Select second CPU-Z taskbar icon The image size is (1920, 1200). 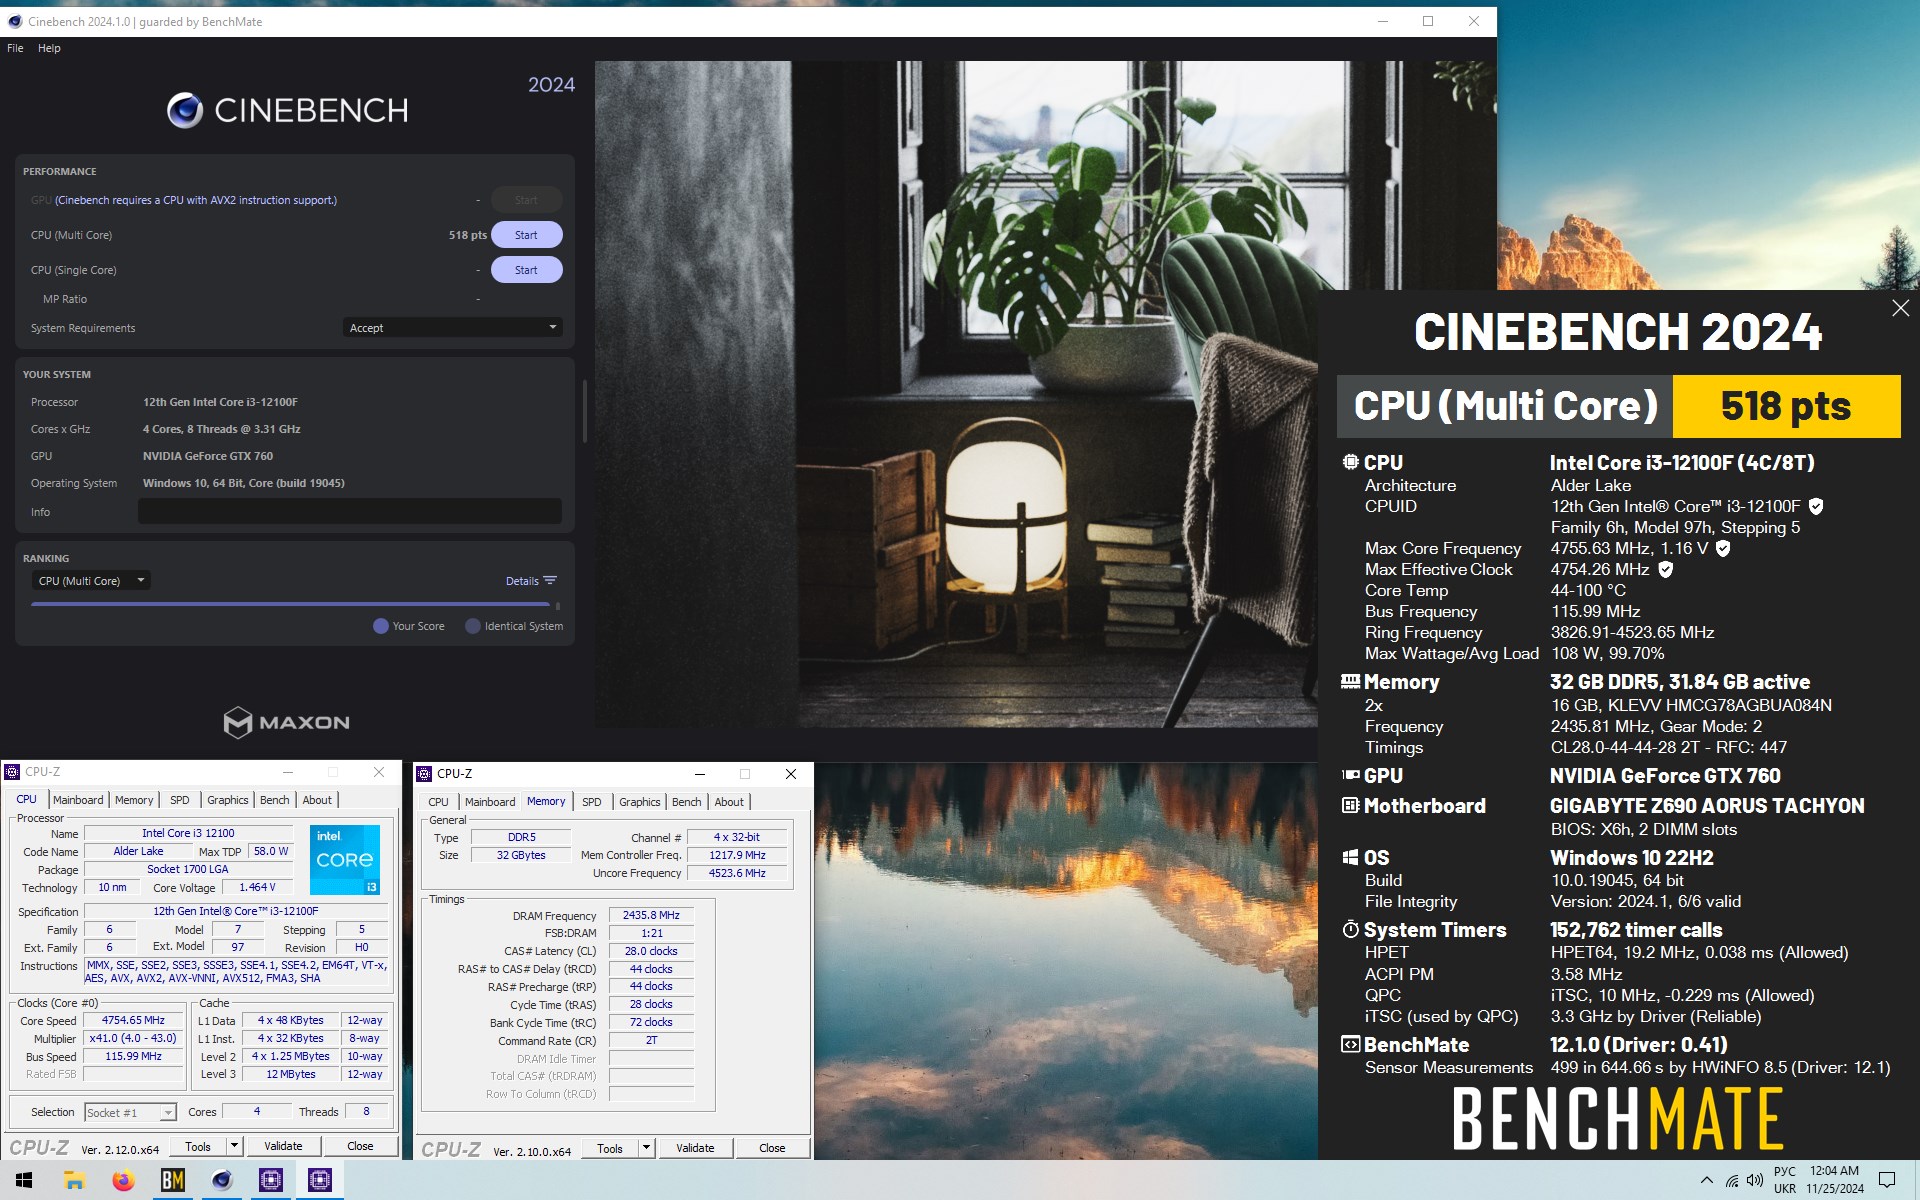(319, 1181)
